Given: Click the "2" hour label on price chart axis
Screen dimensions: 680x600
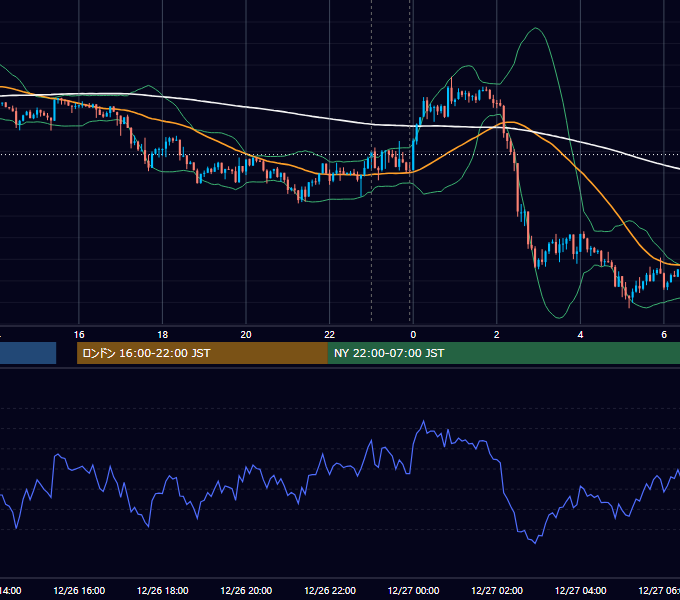Looking at the screenshot, I should pyautogui.click(x=497, y=335).
